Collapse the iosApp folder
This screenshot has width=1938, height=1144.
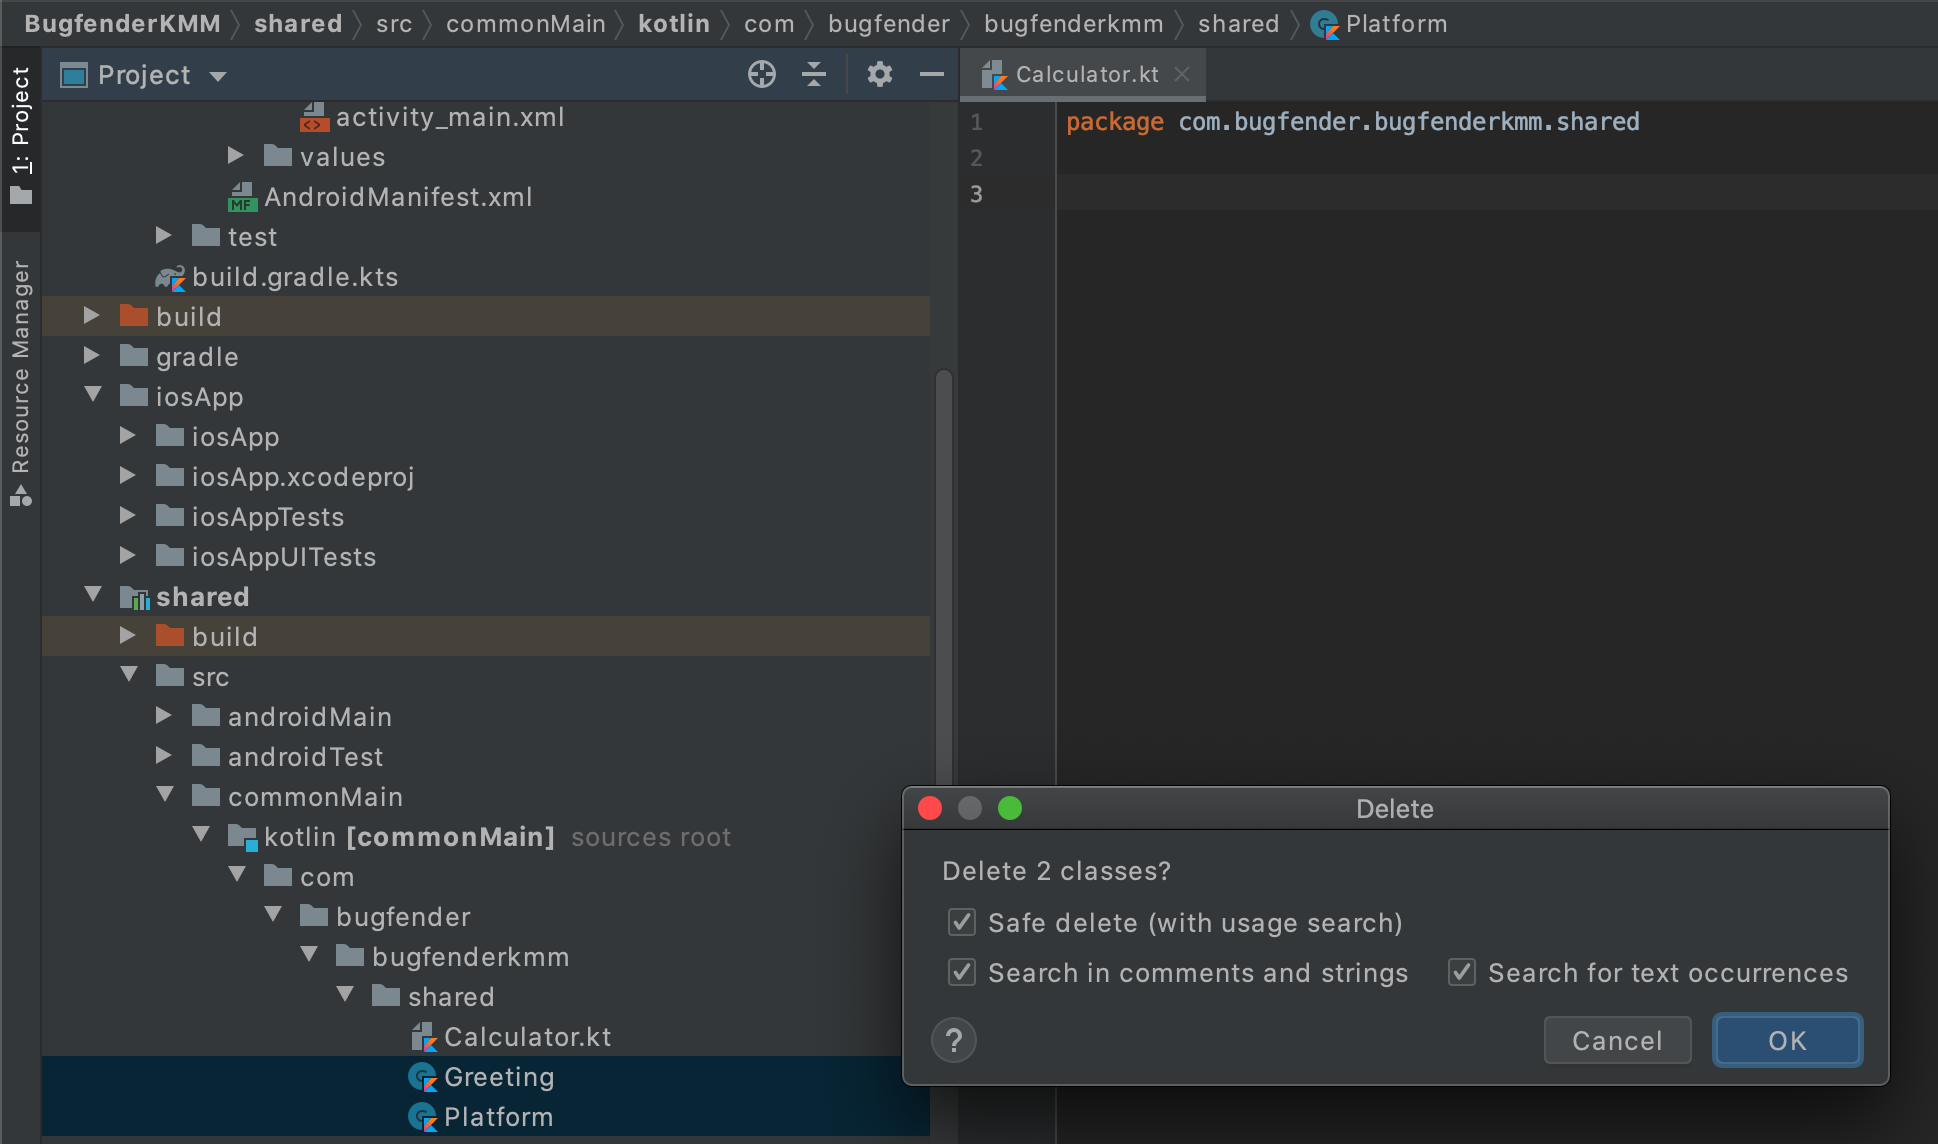(93, 396)
